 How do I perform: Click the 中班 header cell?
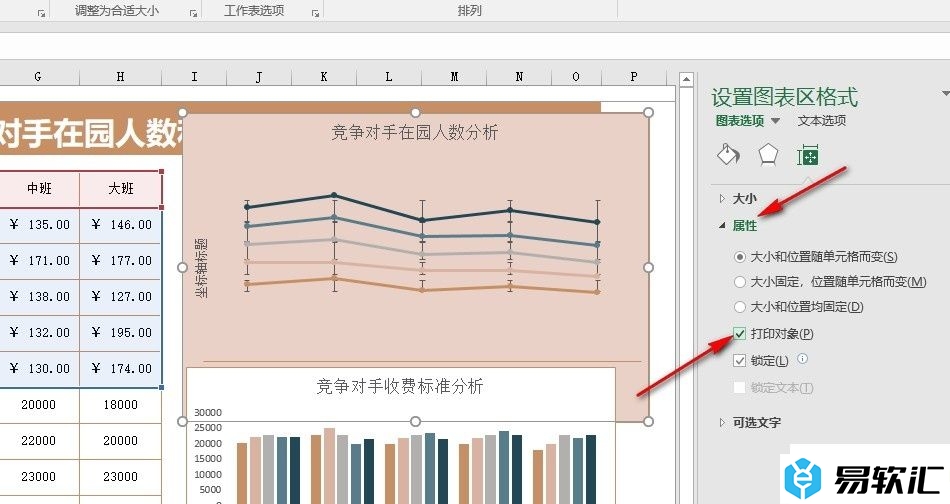pos(39,188)
